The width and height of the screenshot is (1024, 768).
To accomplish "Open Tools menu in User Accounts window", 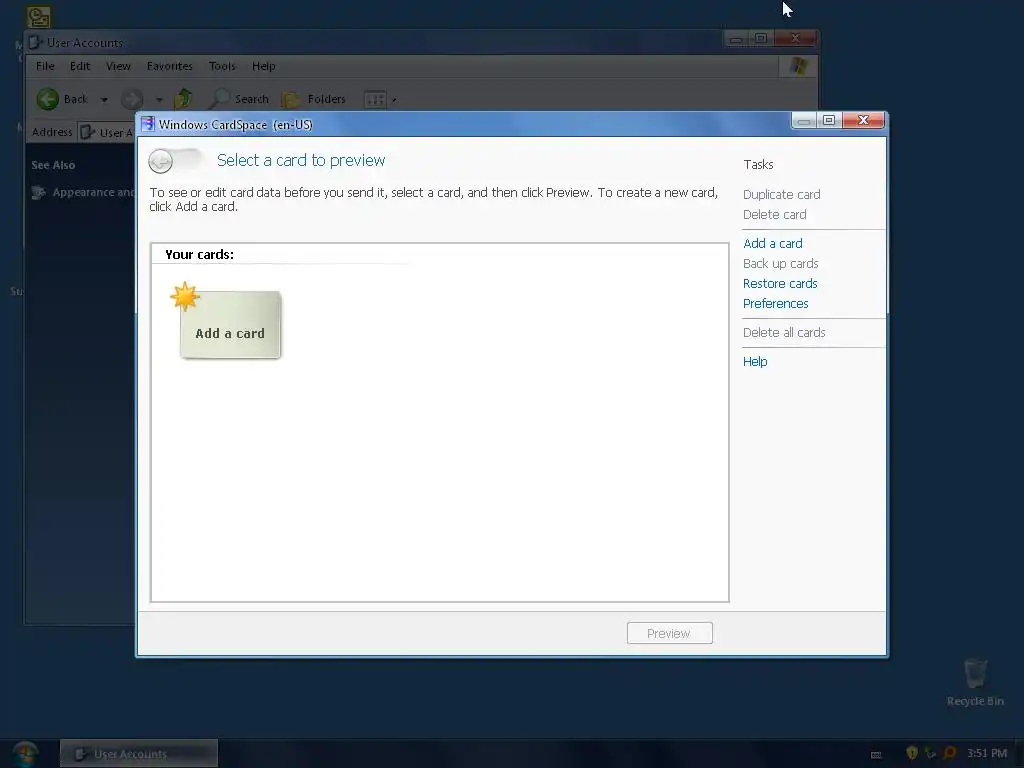I will pos(222,66).
